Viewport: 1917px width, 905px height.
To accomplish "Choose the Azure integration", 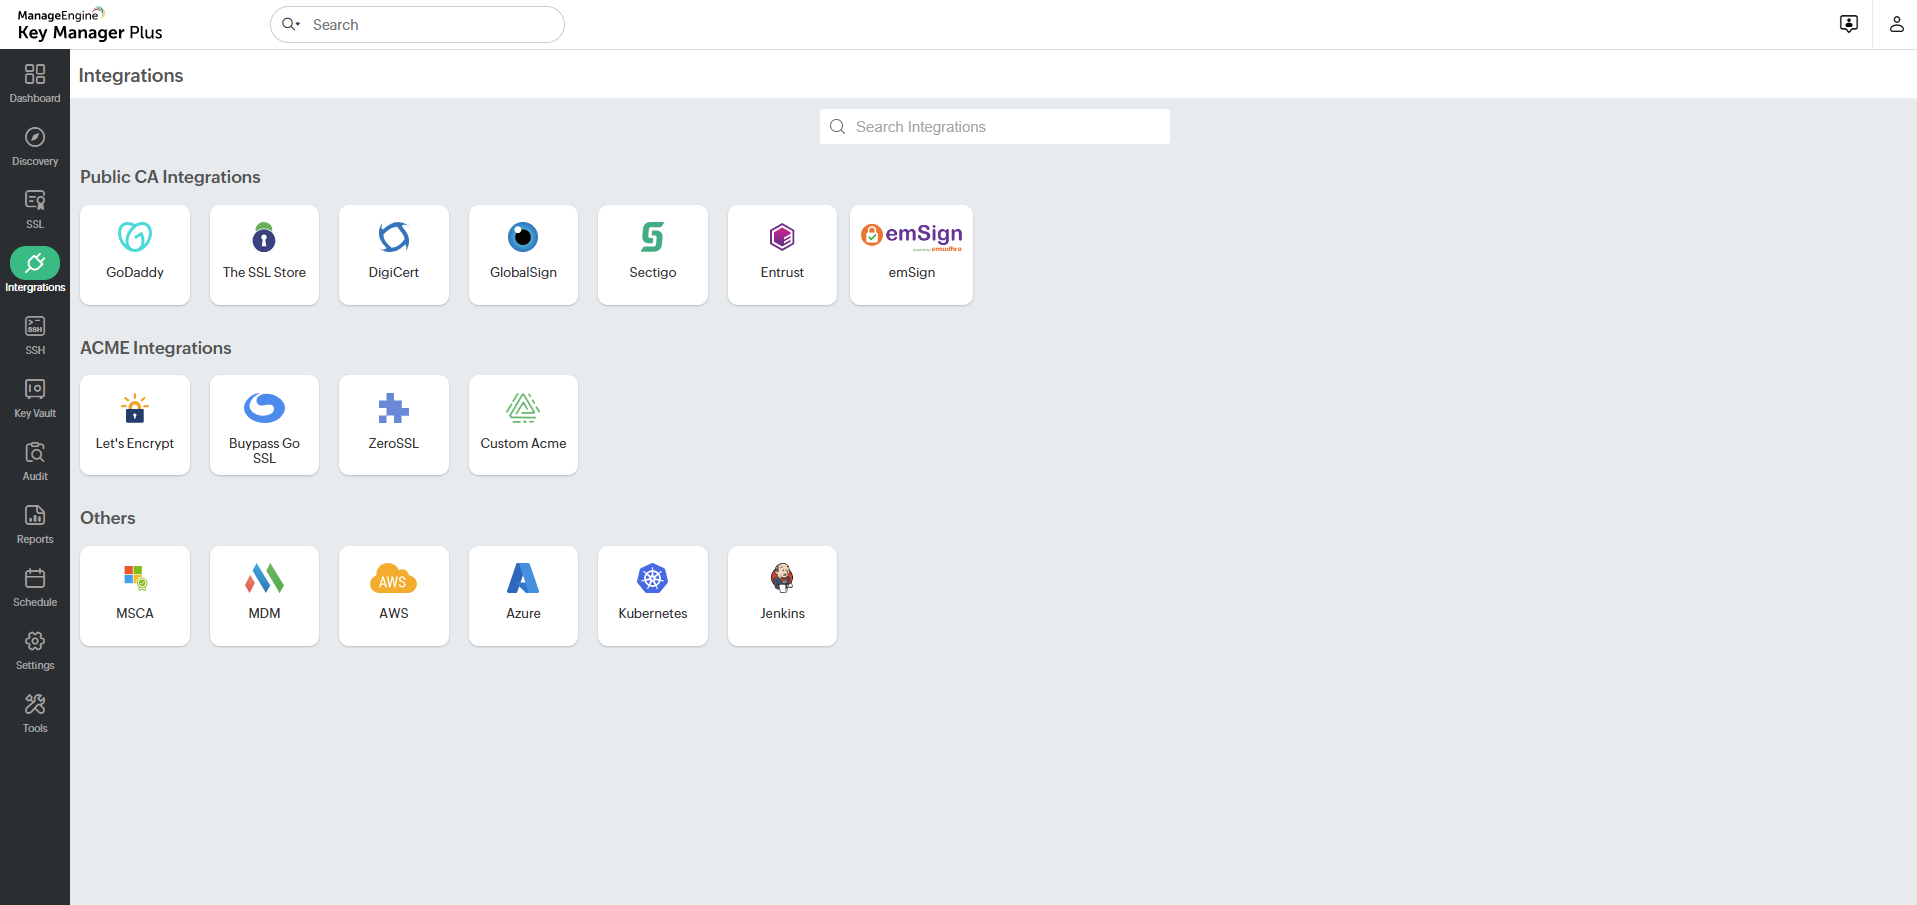I will tap(523, 596).
